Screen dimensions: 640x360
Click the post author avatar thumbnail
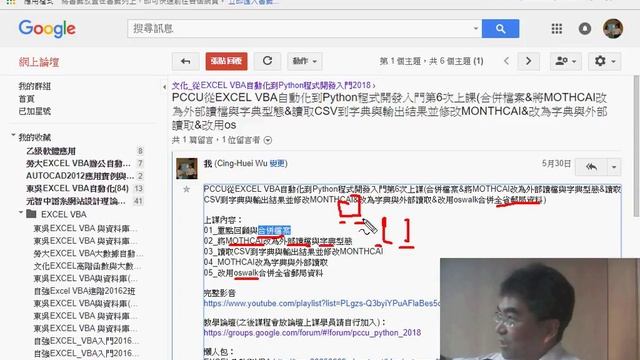(187, 168)
